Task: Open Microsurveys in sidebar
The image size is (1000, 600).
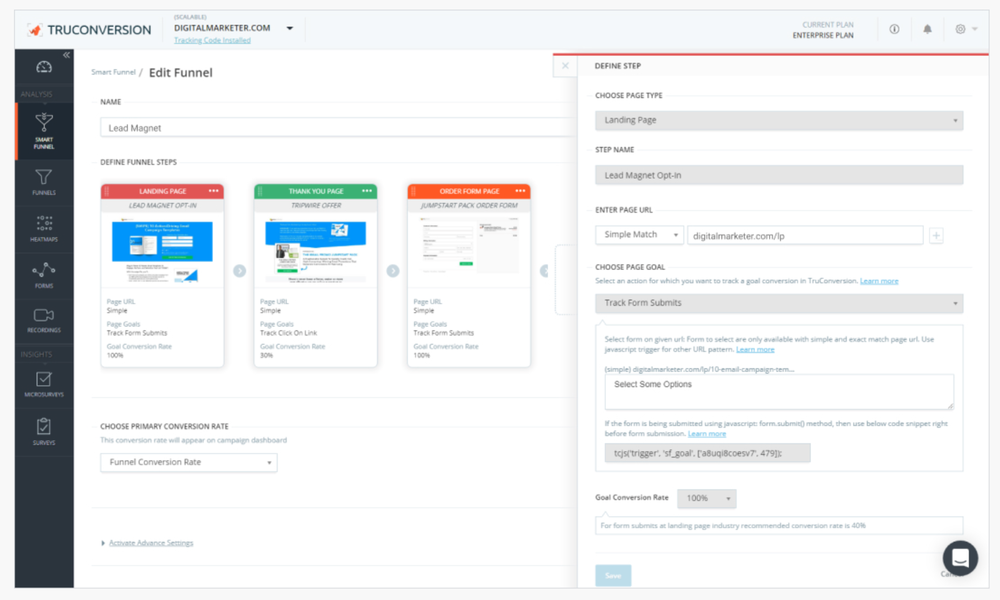Action: 44,384
